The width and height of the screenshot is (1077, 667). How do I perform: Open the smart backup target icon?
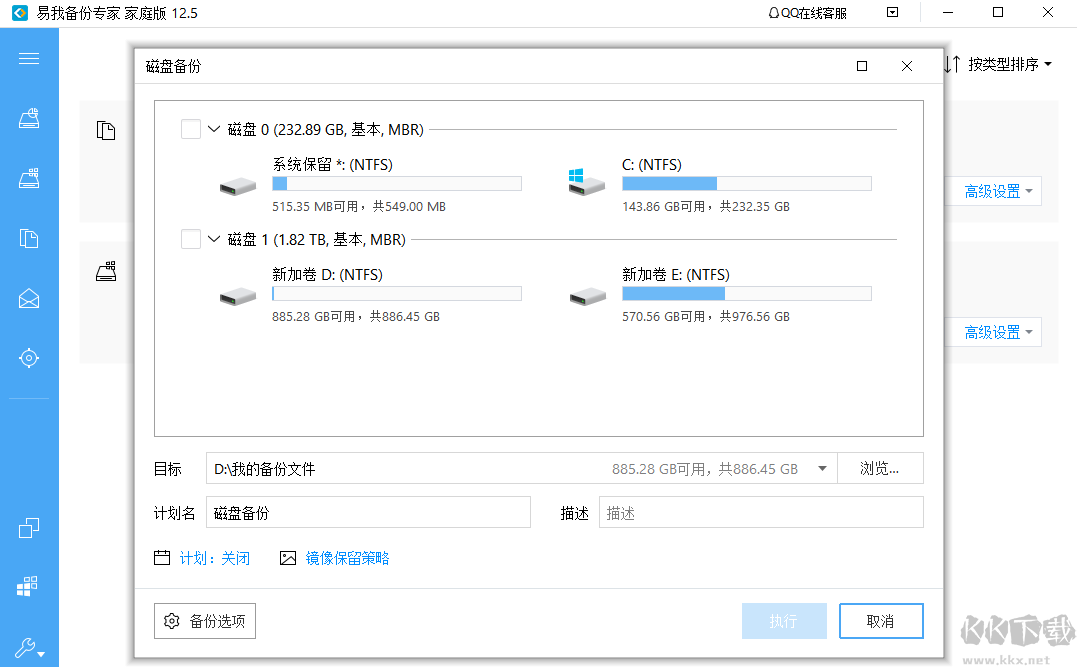(x=29, y=357)
